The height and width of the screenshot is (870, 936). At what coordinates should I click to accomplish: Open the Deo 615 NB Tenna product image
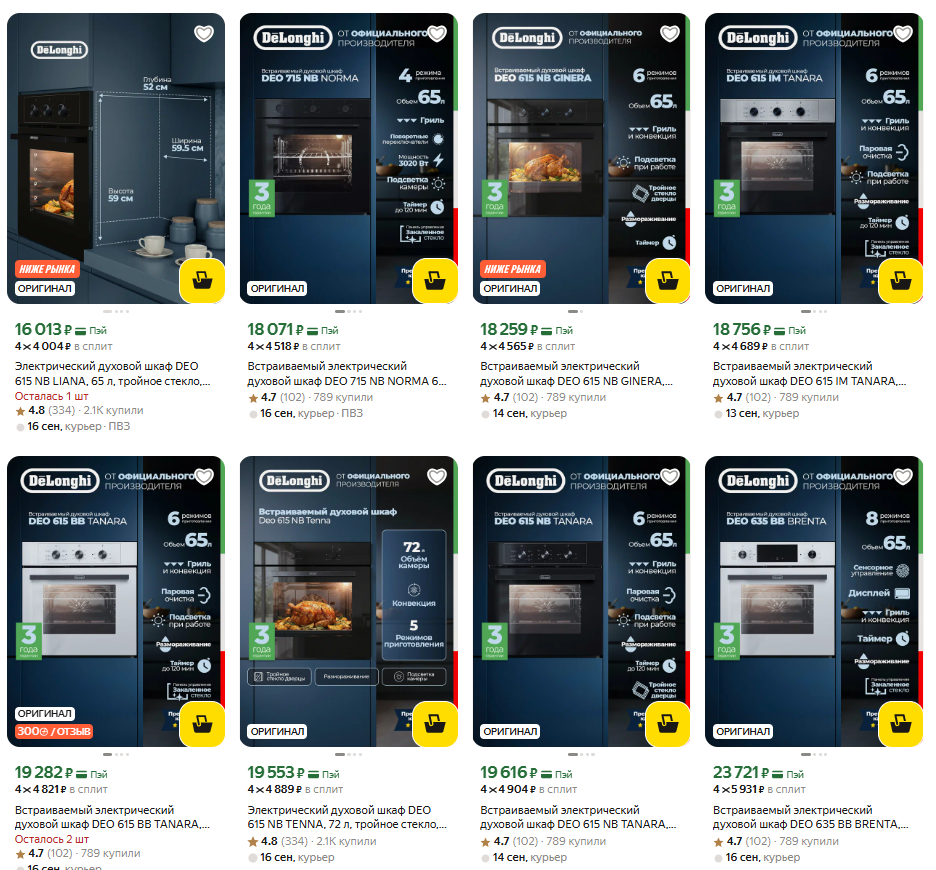coord(349,601)
